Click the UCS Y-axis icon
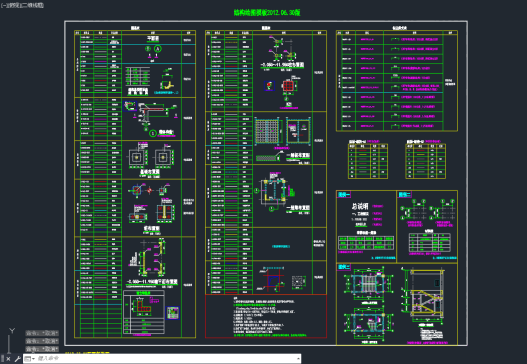This screenshot has height=364, width=527. [x=11, y=331]
